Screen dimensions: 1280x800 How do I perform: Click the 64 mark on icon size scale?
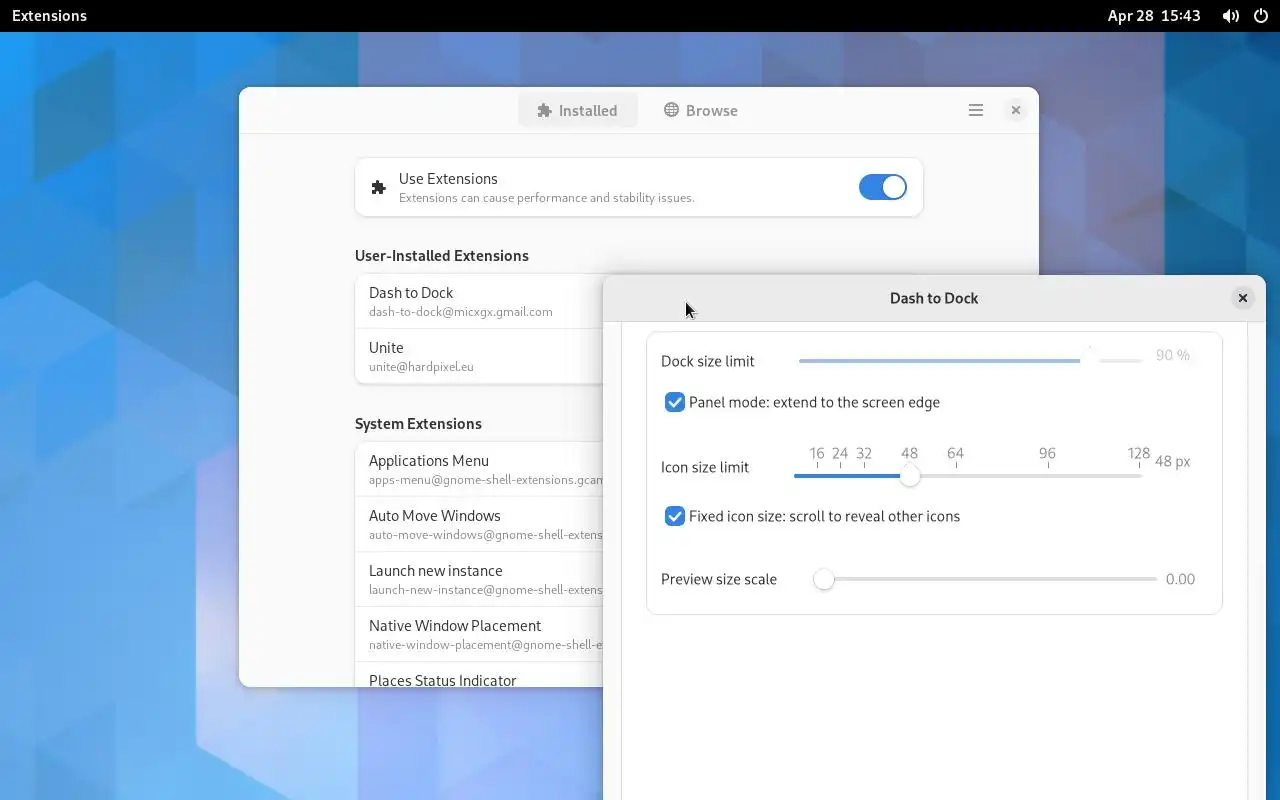click(955, 453)
